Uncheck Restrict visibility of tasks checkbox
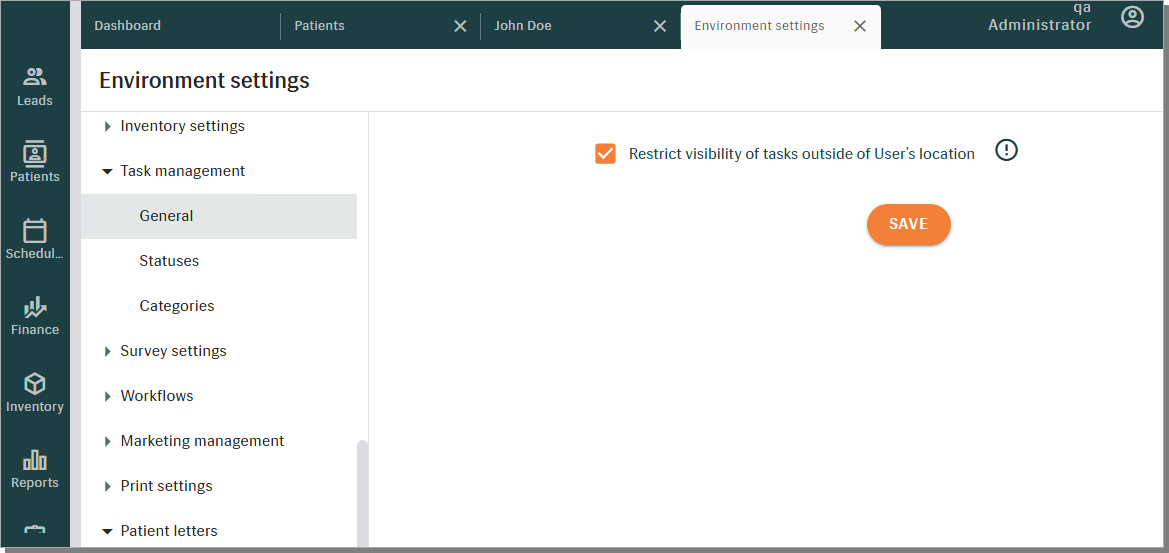The width and height of the screenshot is (1169, 553). 605,154
